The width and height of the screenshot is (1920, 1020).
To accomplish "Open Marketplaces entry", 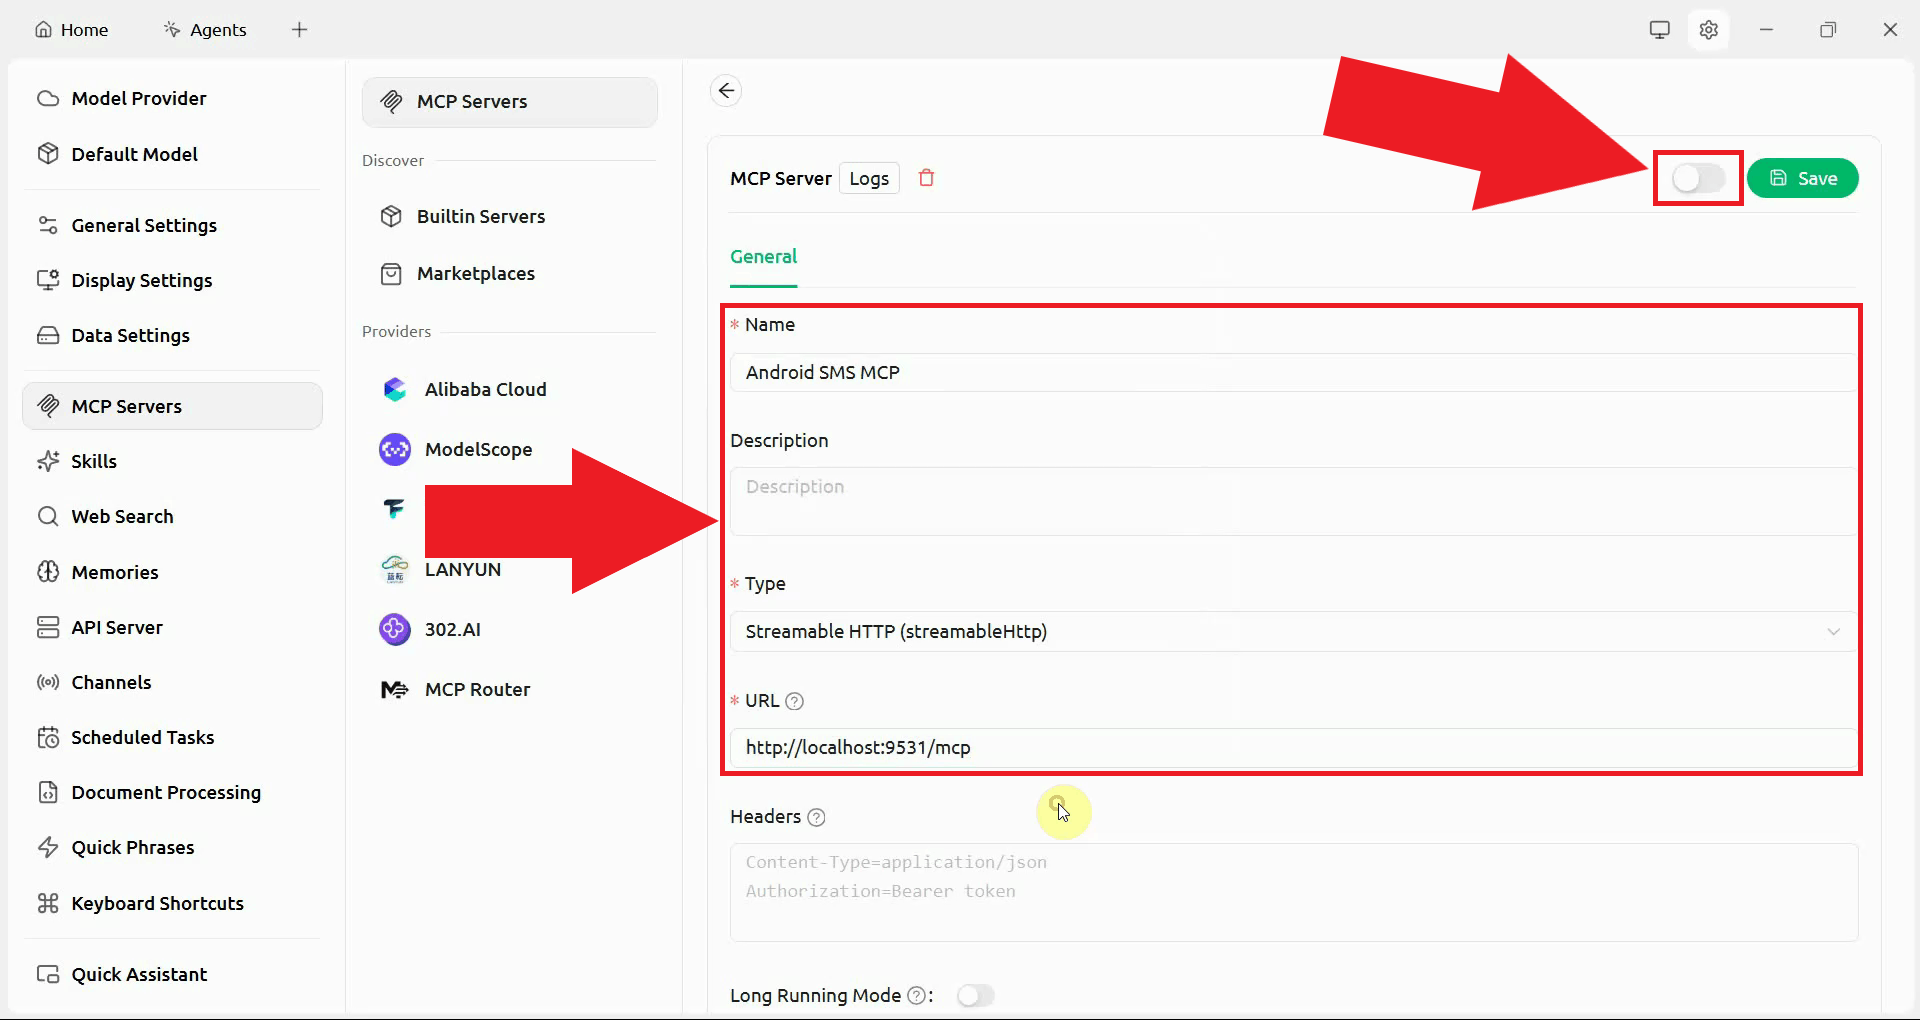I will pyautogui.click(x=510, y=273).
